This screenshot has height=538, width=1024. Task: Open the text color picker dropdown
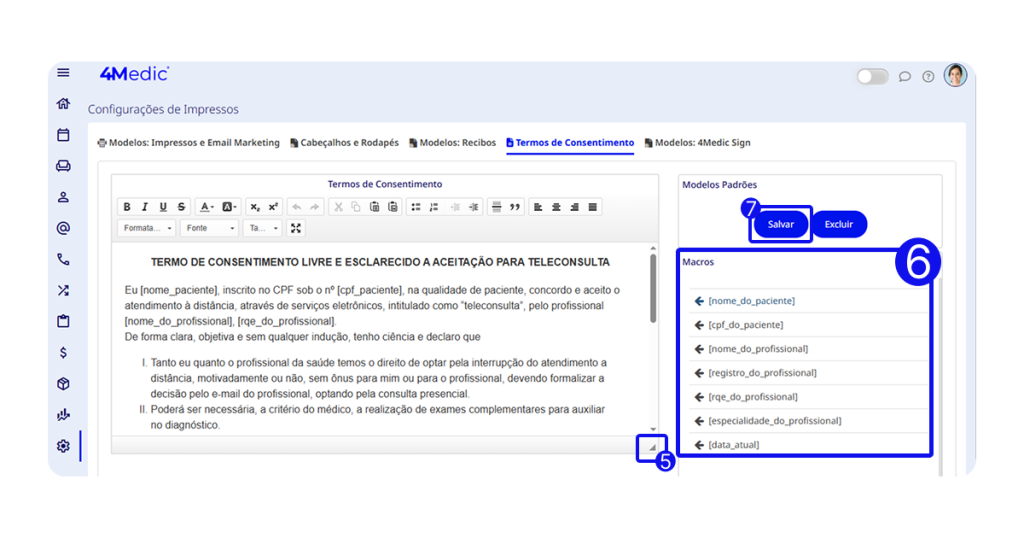point(207,207)
